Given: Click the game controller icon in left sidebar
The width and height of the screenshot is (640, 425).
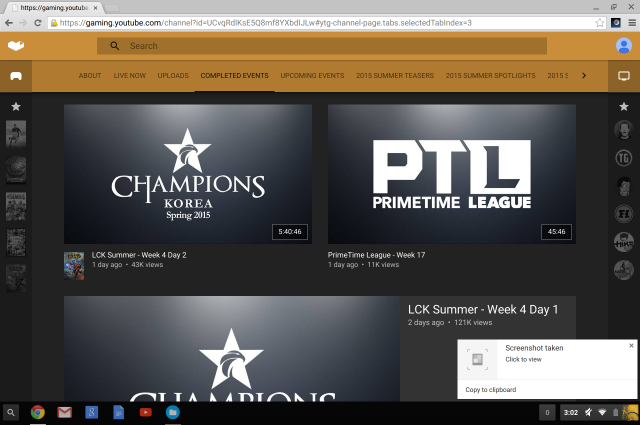Looking at the screenshot, I should 16,75.
